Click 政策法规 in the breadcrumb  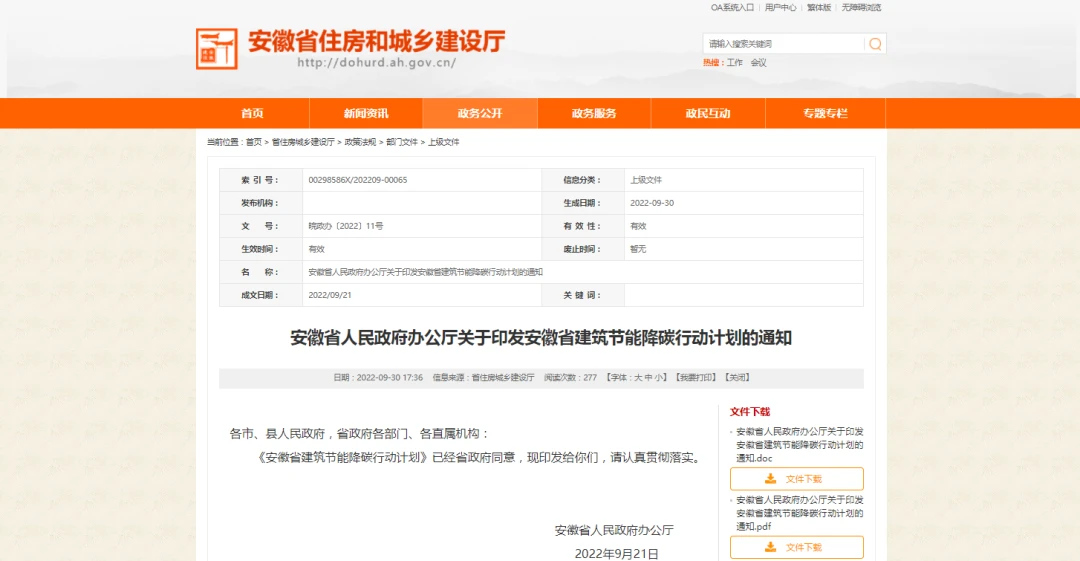point(360,142)
